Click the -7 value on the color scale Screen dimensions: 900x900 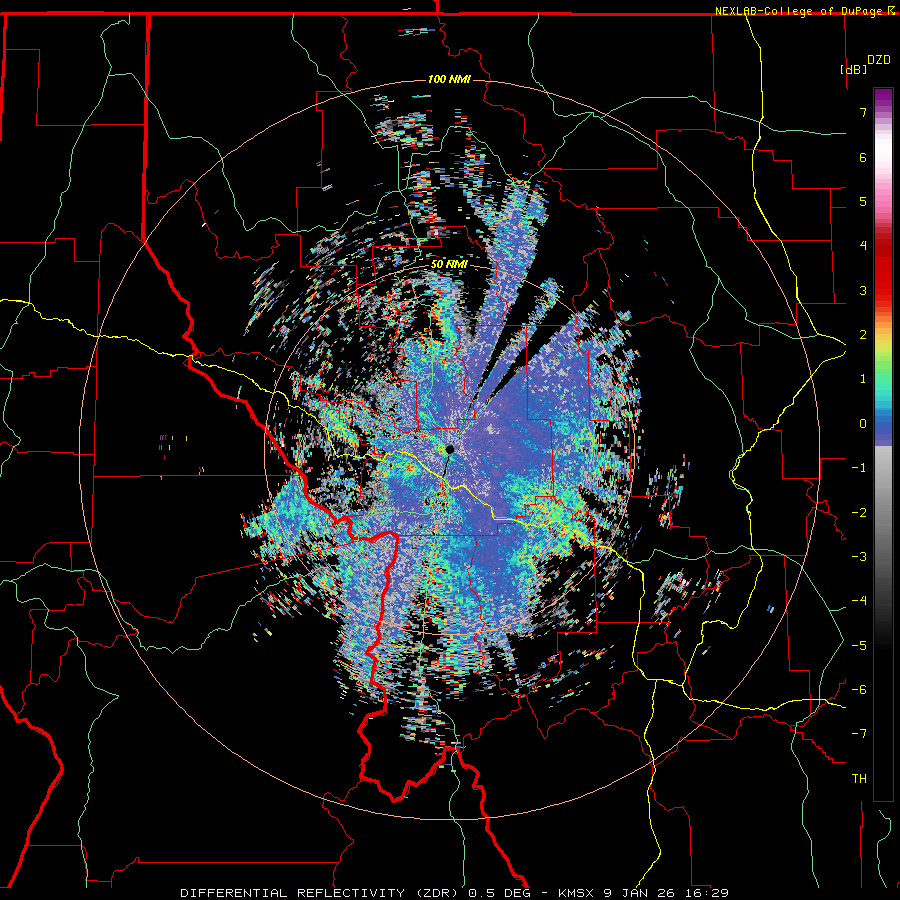coord(859,734)
